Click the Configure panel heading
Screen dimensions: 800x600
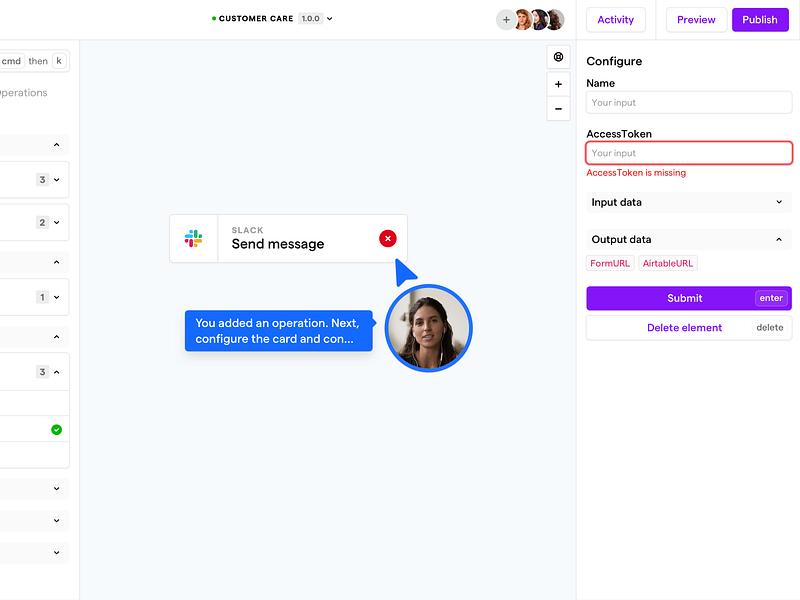[x=614, y=61]
